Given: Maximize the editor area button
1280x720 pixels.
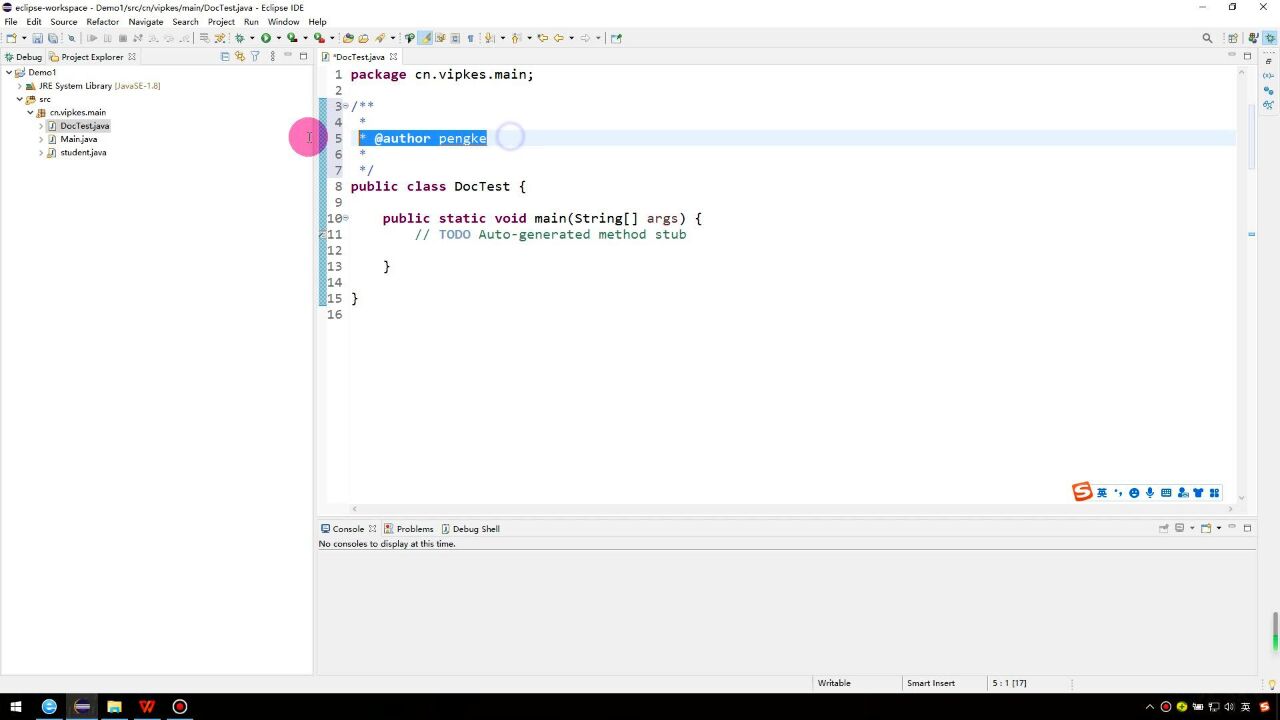Looking at the screenshot, I should click(1247, 56).
